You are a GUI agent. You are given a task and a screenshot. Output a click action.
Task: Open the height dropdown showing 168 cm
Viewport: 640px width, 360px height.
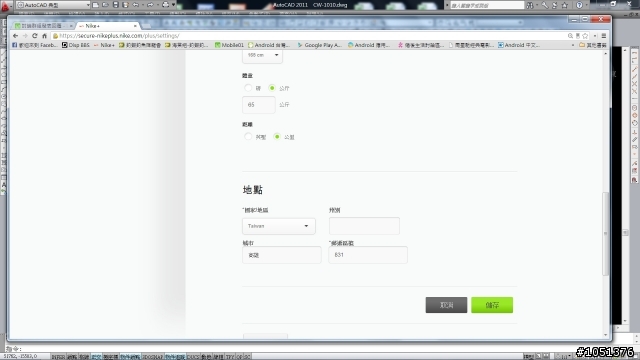click(x=262, y=56)
